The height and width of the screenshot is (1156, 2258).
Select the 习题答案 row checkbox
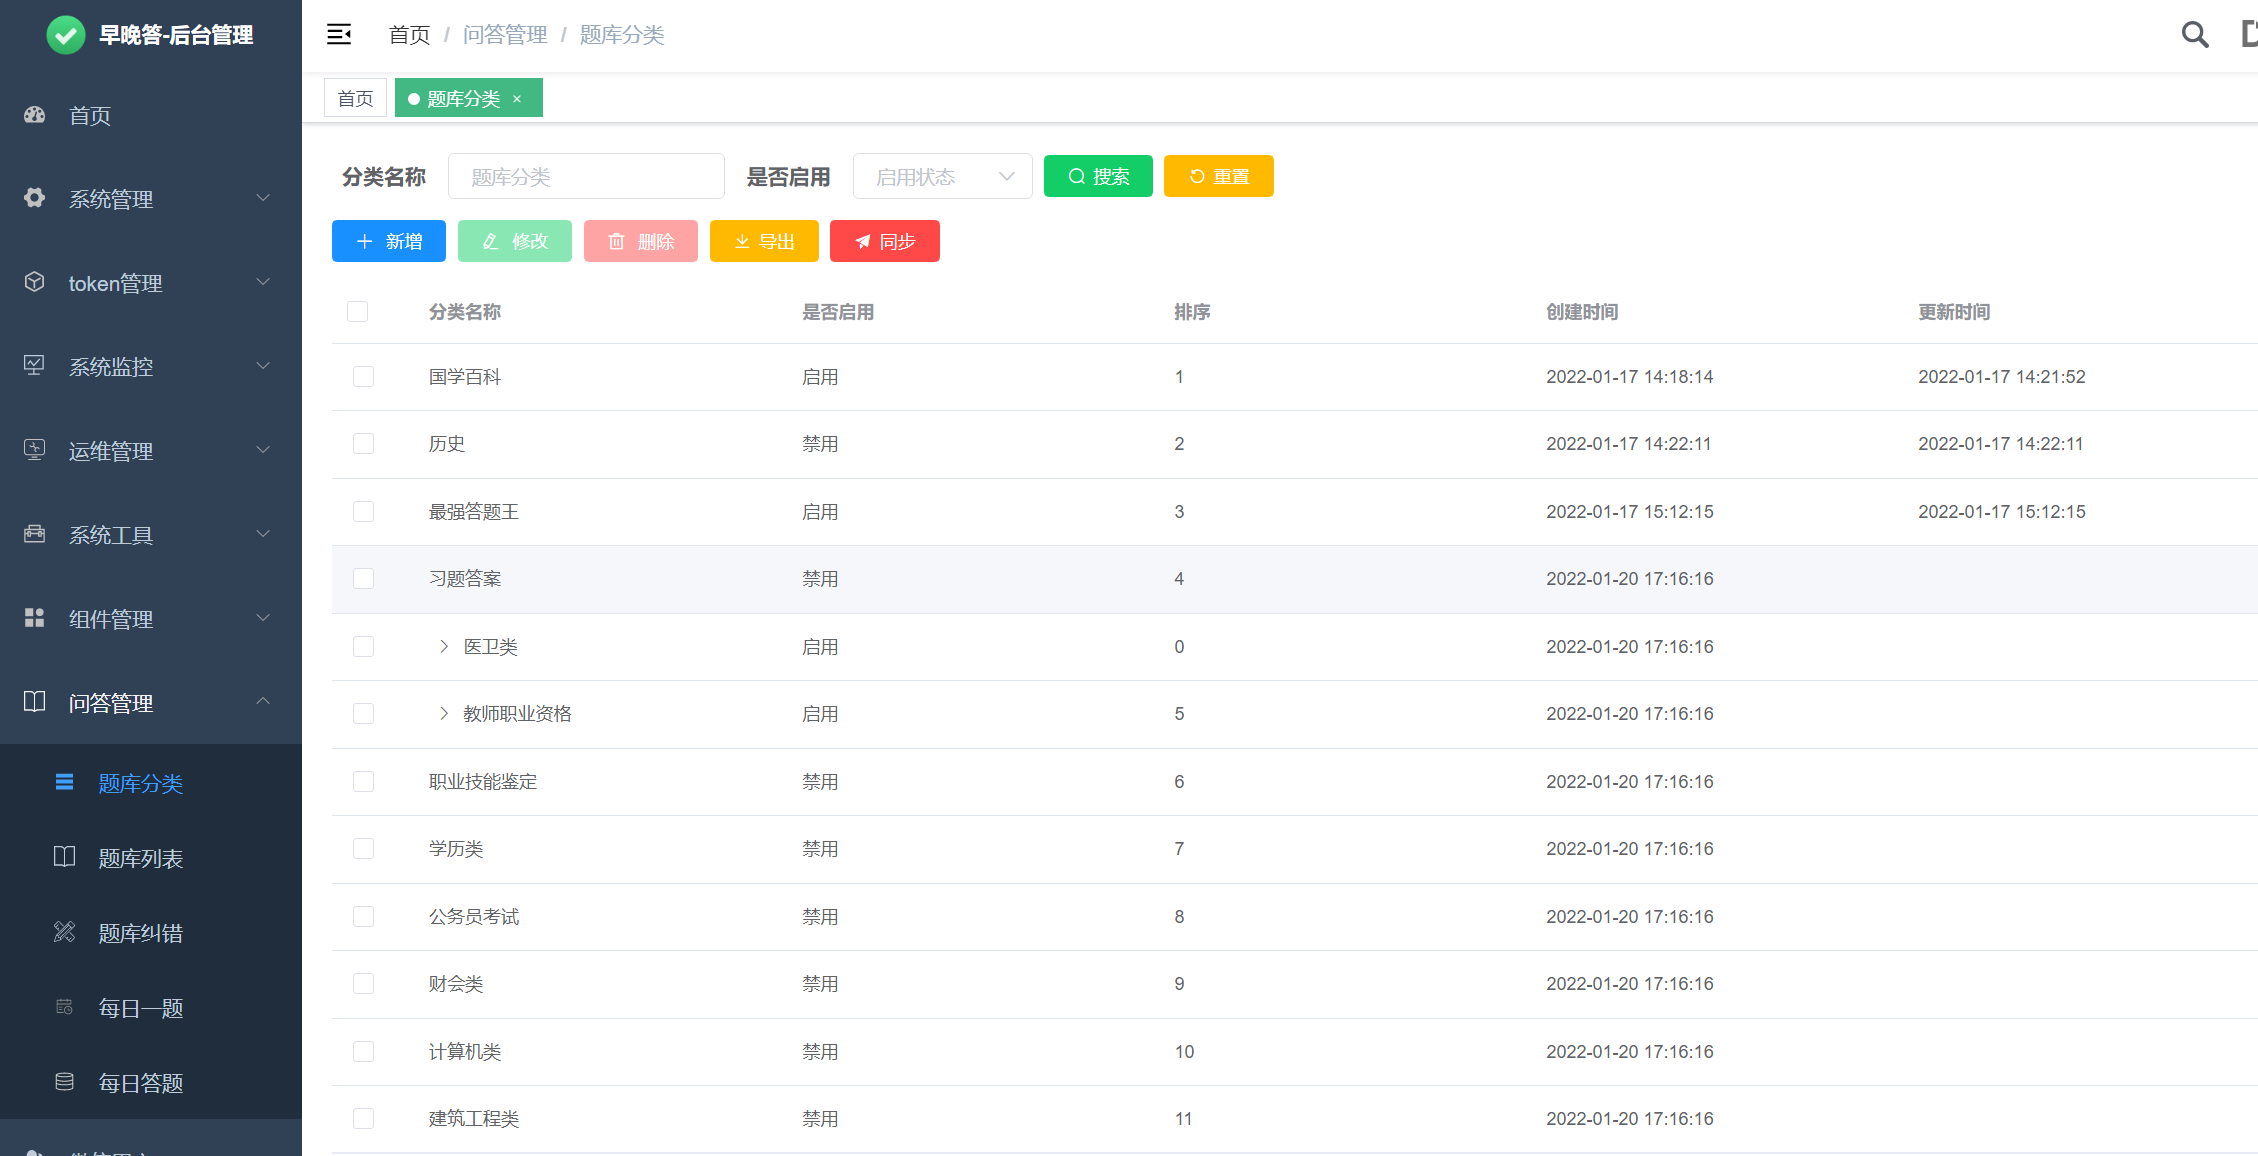coord(363,579)
